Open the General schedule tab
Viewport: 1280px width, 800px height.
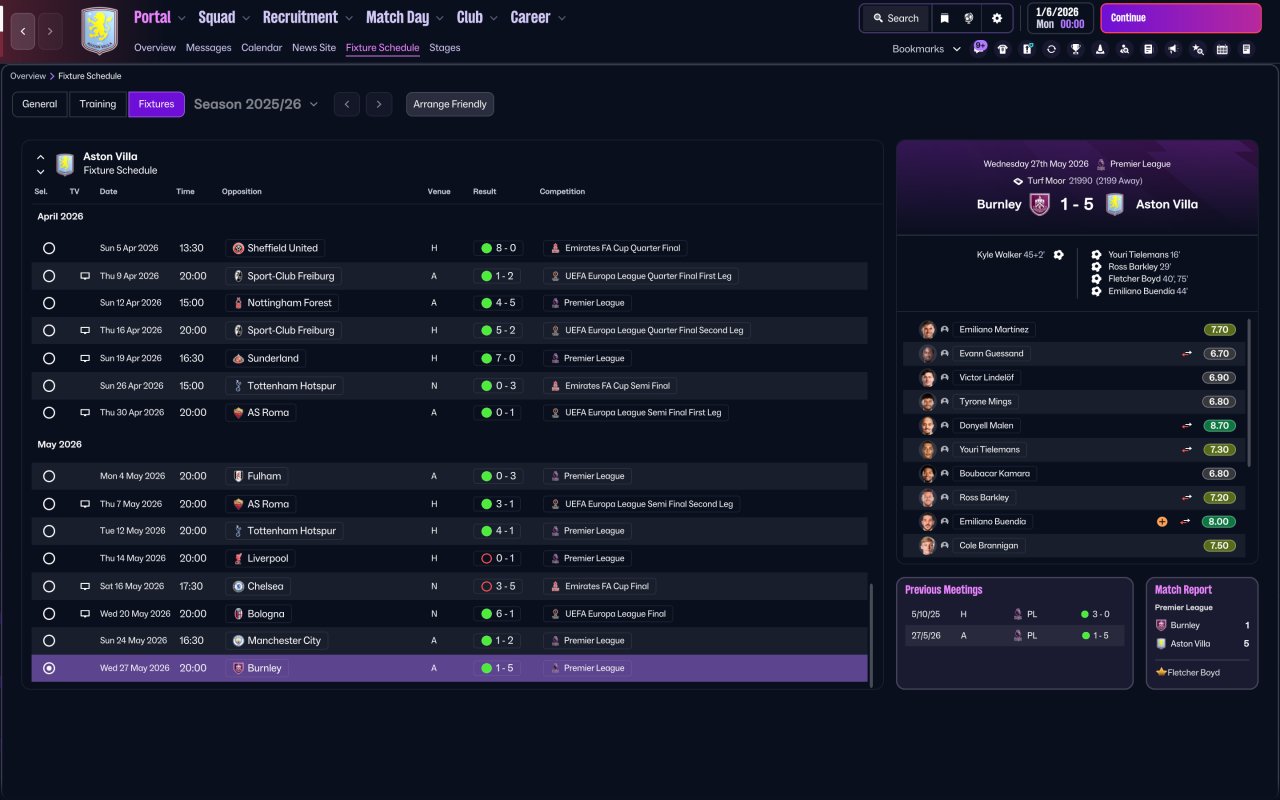click(40, 104)
